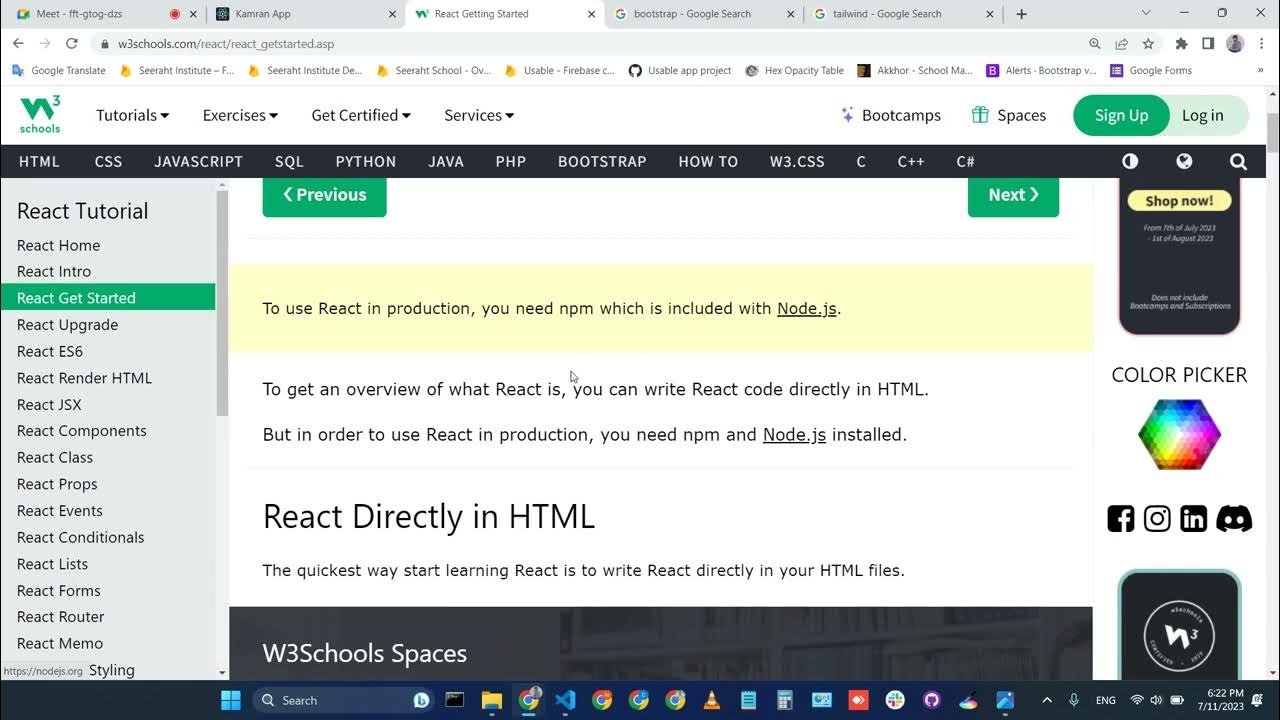Select JAVASCRIPT in the topic navbar
The width and height of the screenshot is (1280, 720).
pyautogui.click(x=198, y=161)
